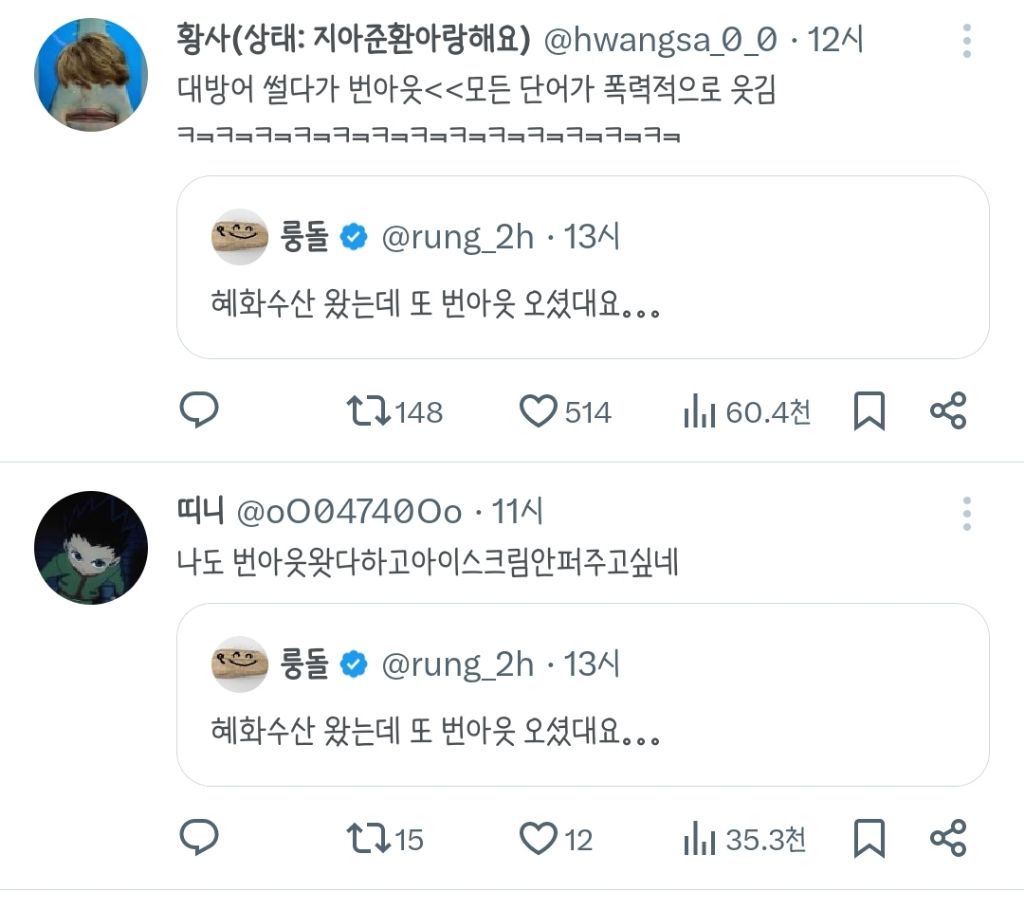Open the 띠니 profile avatar
The width and height of the screenshot is (1024, 908).
(91, 547)
